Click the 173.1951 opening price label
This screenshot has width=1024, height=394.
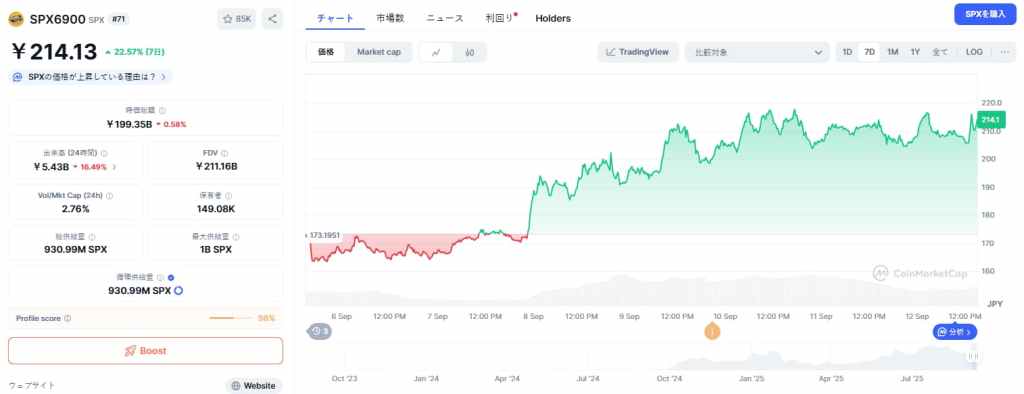(x=324, y=235)
